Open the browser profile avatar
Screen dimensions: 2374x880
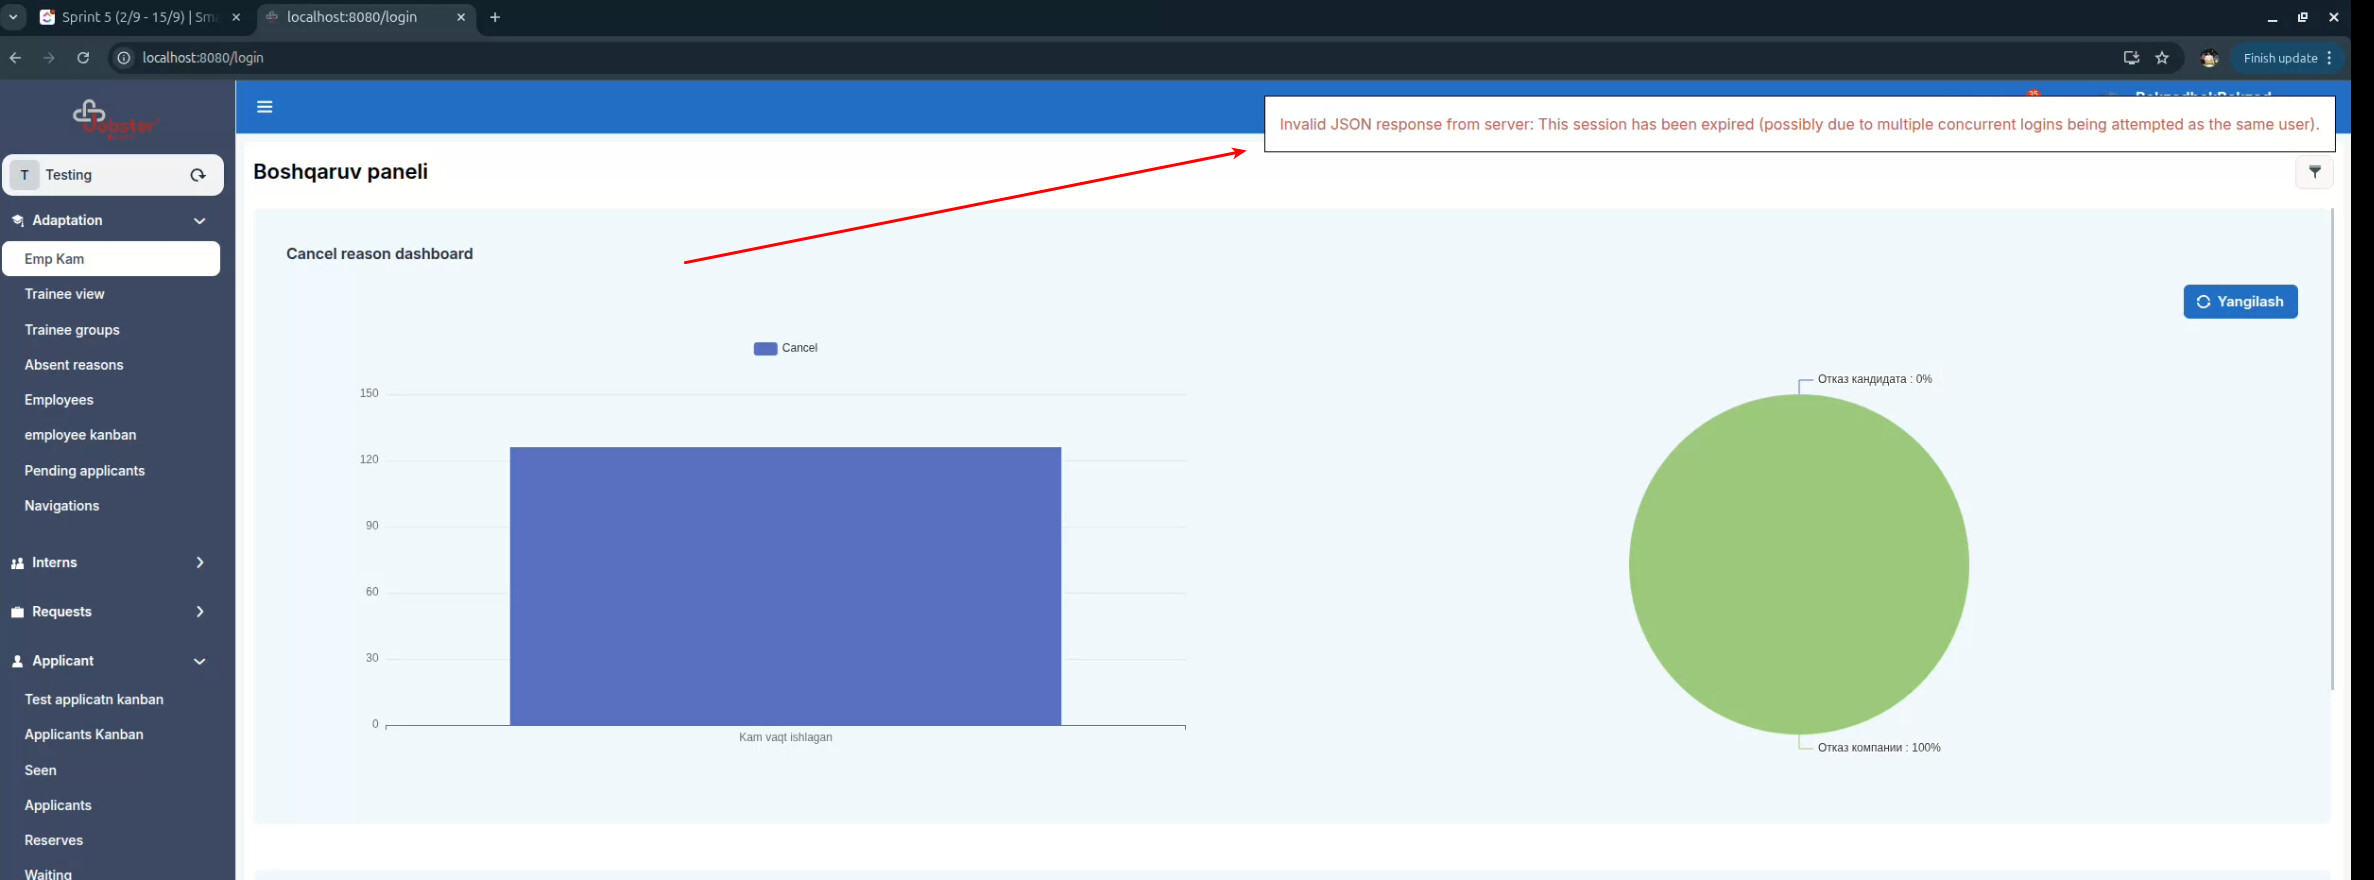[2209, 58]
